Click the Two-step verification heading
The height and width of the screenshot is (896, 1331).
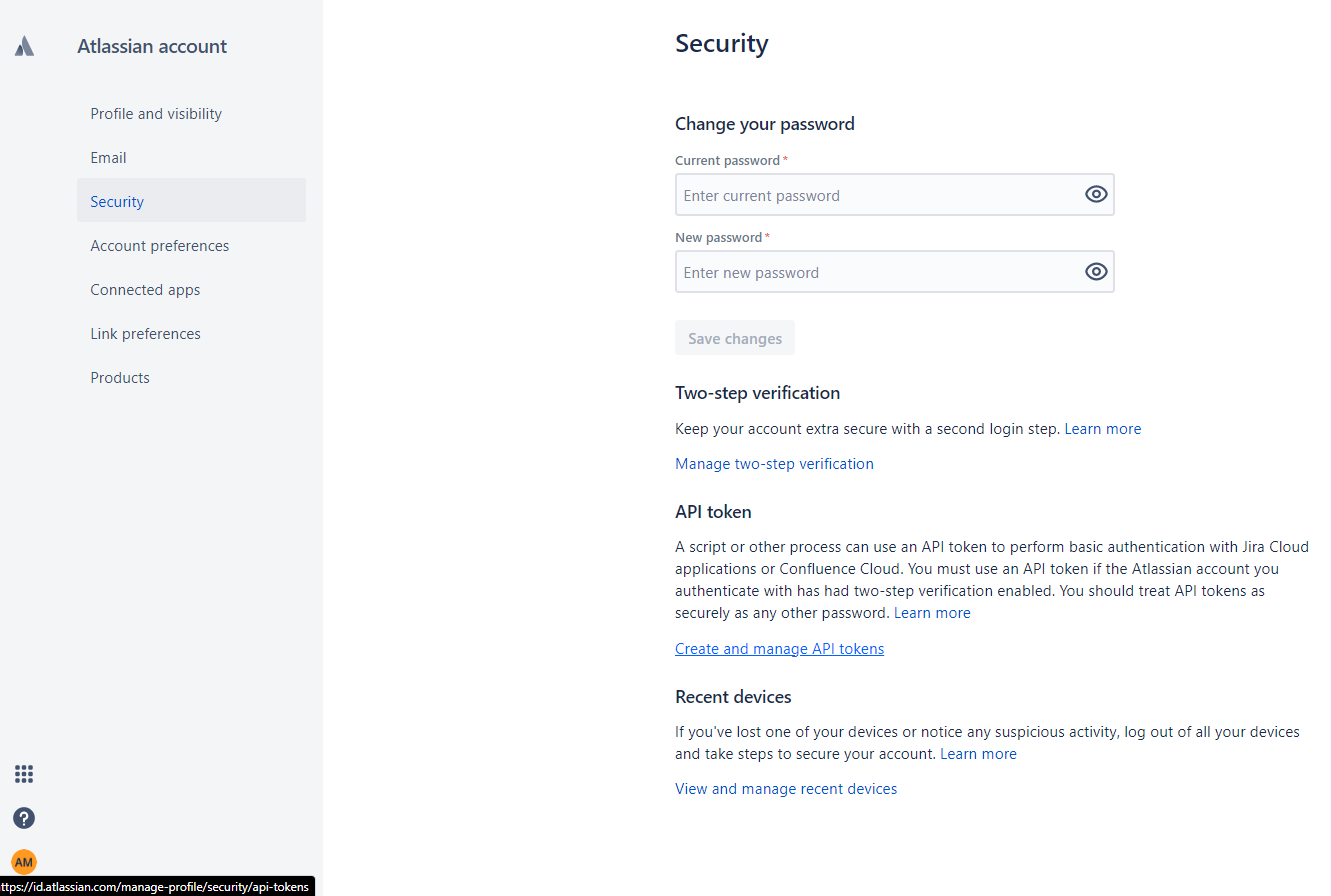point(757,393)
